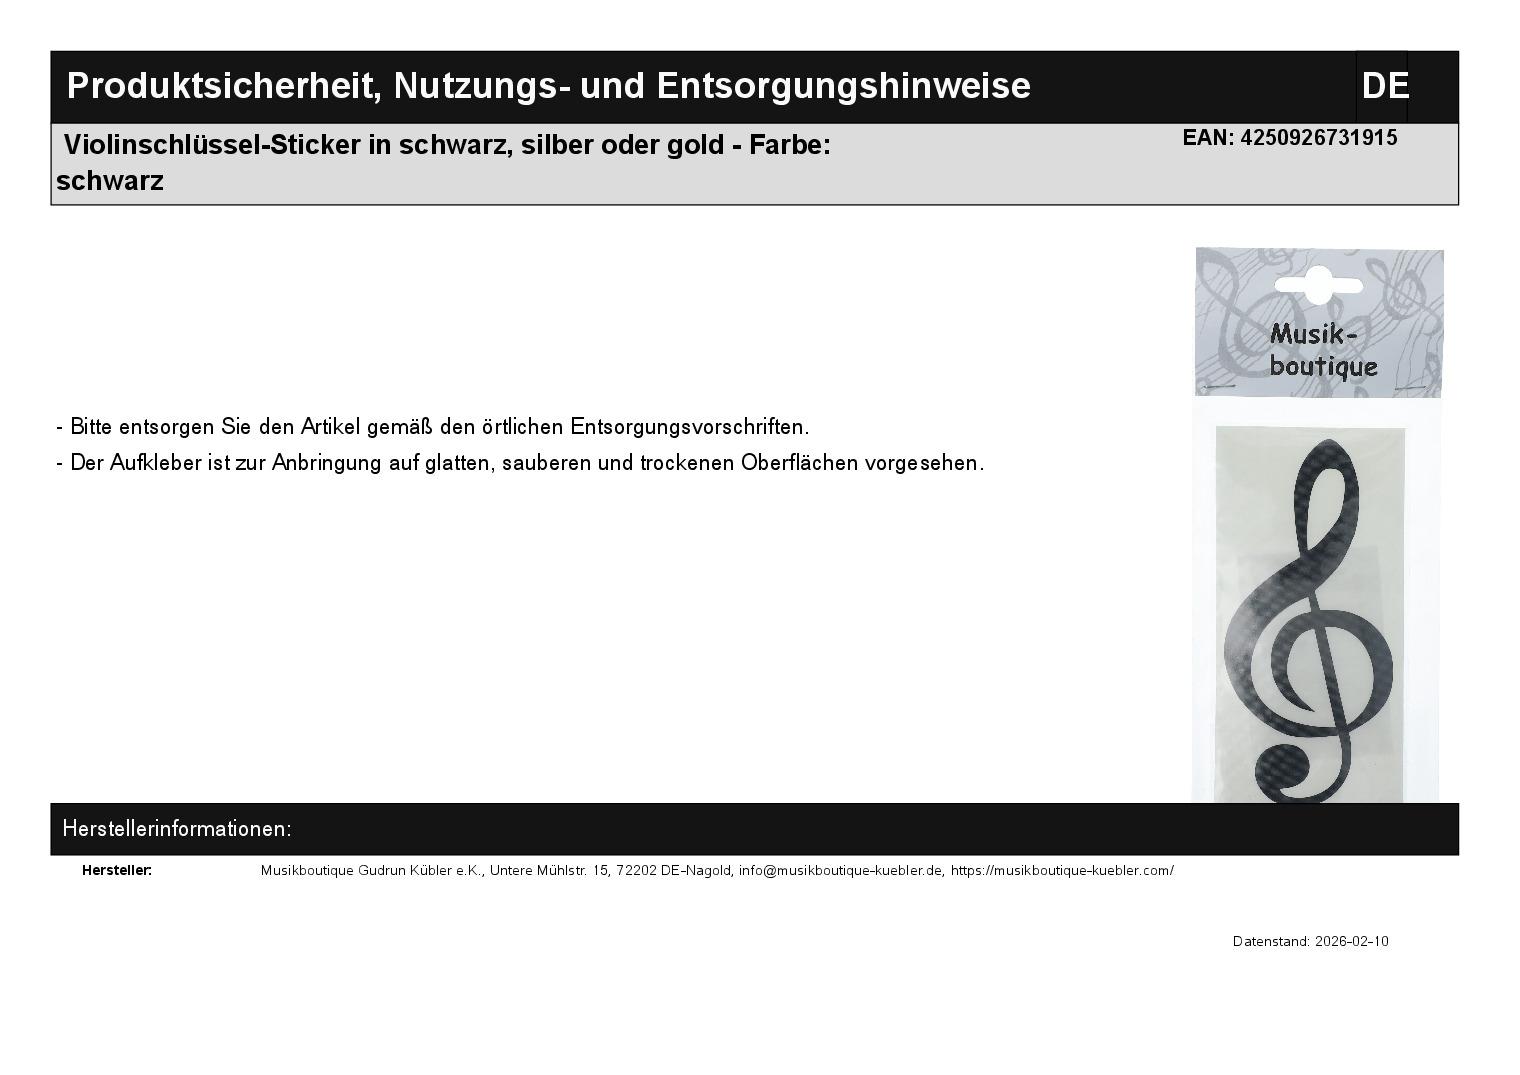Click the Datenstand date 2026-02-10

click(1351, 942)
